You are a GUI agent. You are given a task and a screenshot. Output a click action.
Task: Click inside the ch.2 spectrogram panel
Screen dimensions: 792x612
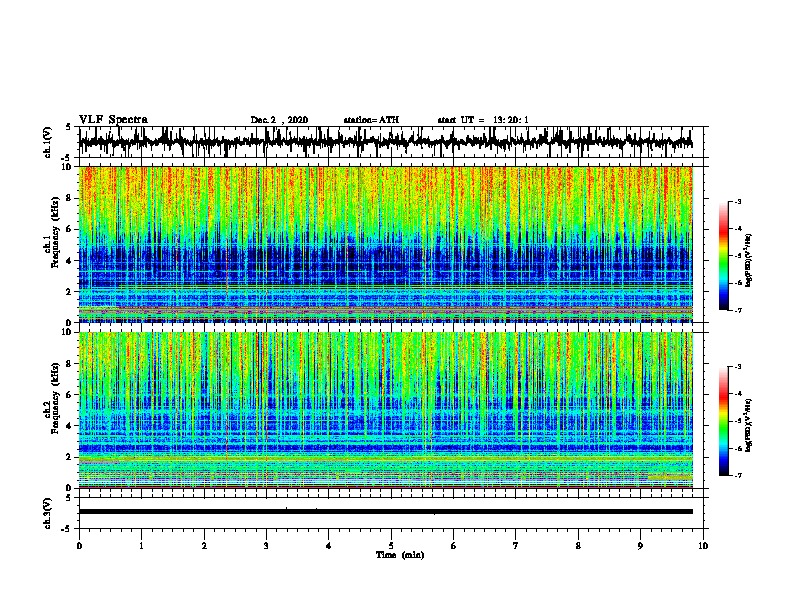tap(385, 410)
